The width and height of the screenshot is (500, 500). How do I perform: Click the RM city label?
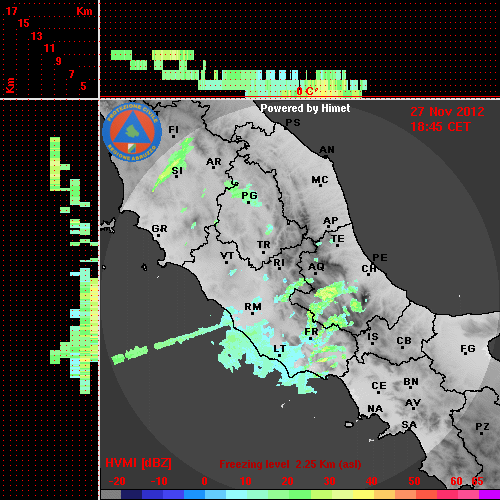(253, 307)
